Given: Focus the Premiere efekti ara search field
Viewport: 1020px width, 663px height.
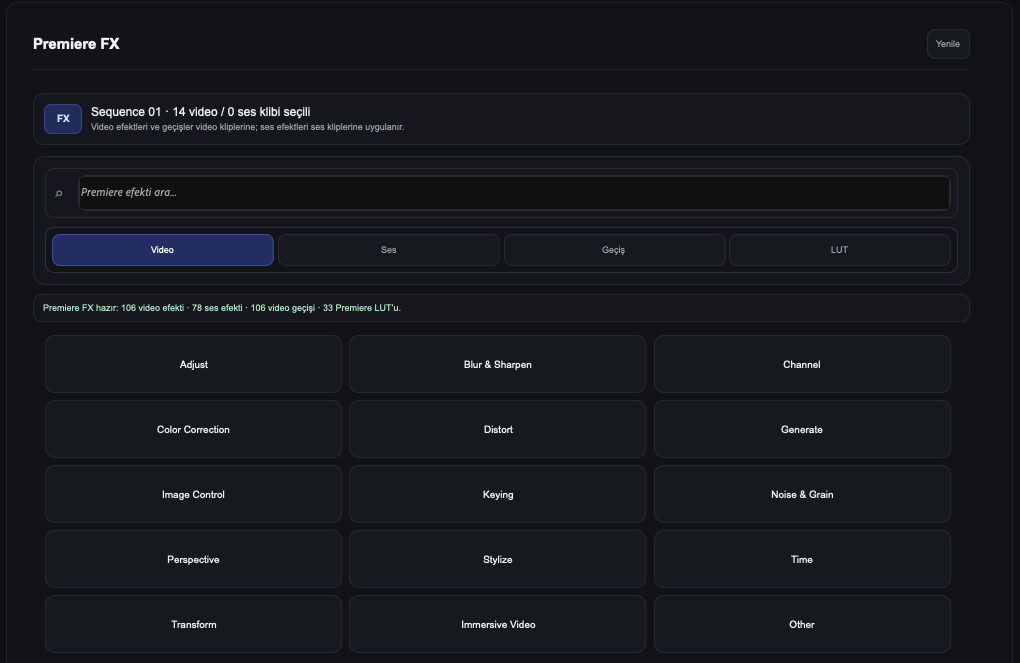Looking at the screenshot, I should 514,193.
